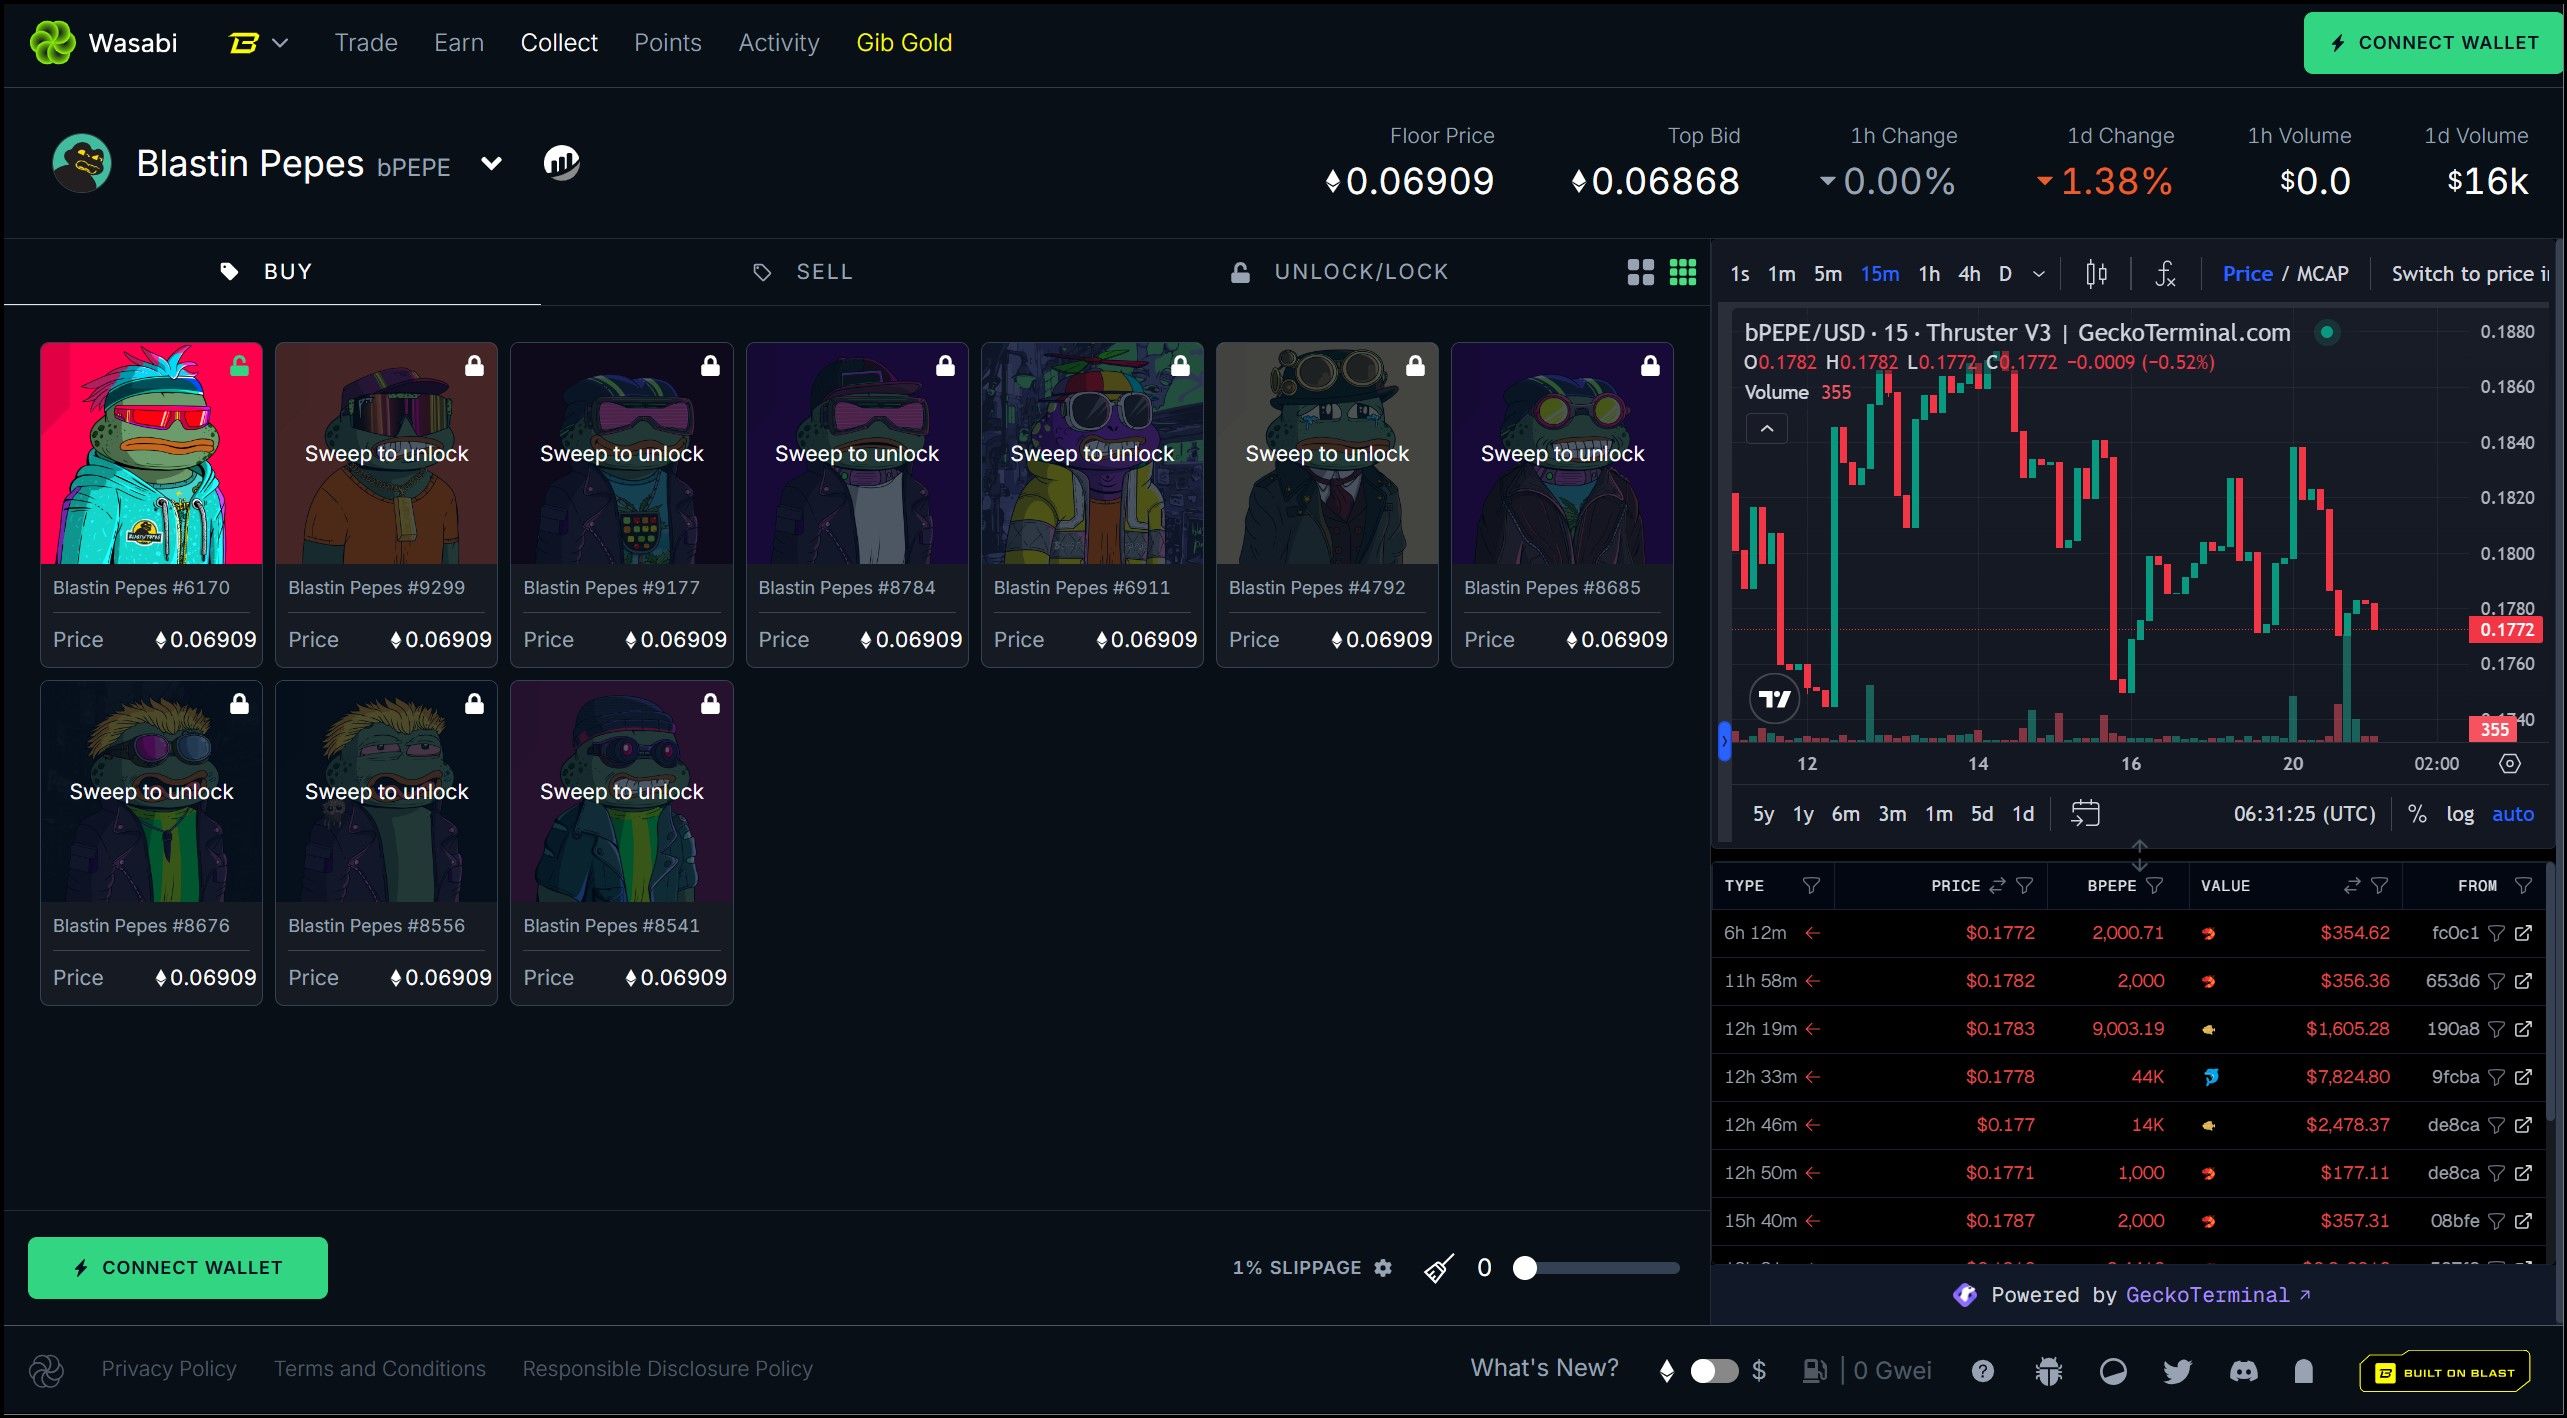Open GeckoTerminal powered-by link
Screen dimensions: 2567x1418
click(x=2207, y=1295)
